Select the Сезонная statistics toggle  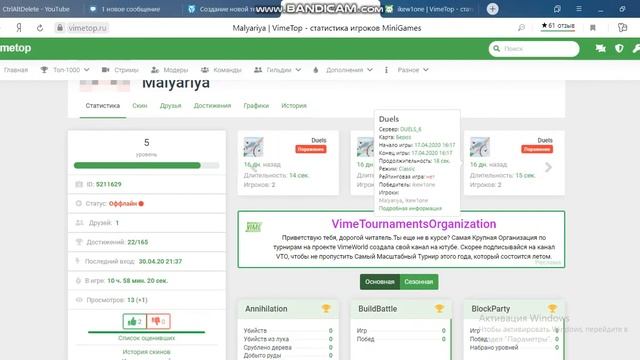coord(419,282)
